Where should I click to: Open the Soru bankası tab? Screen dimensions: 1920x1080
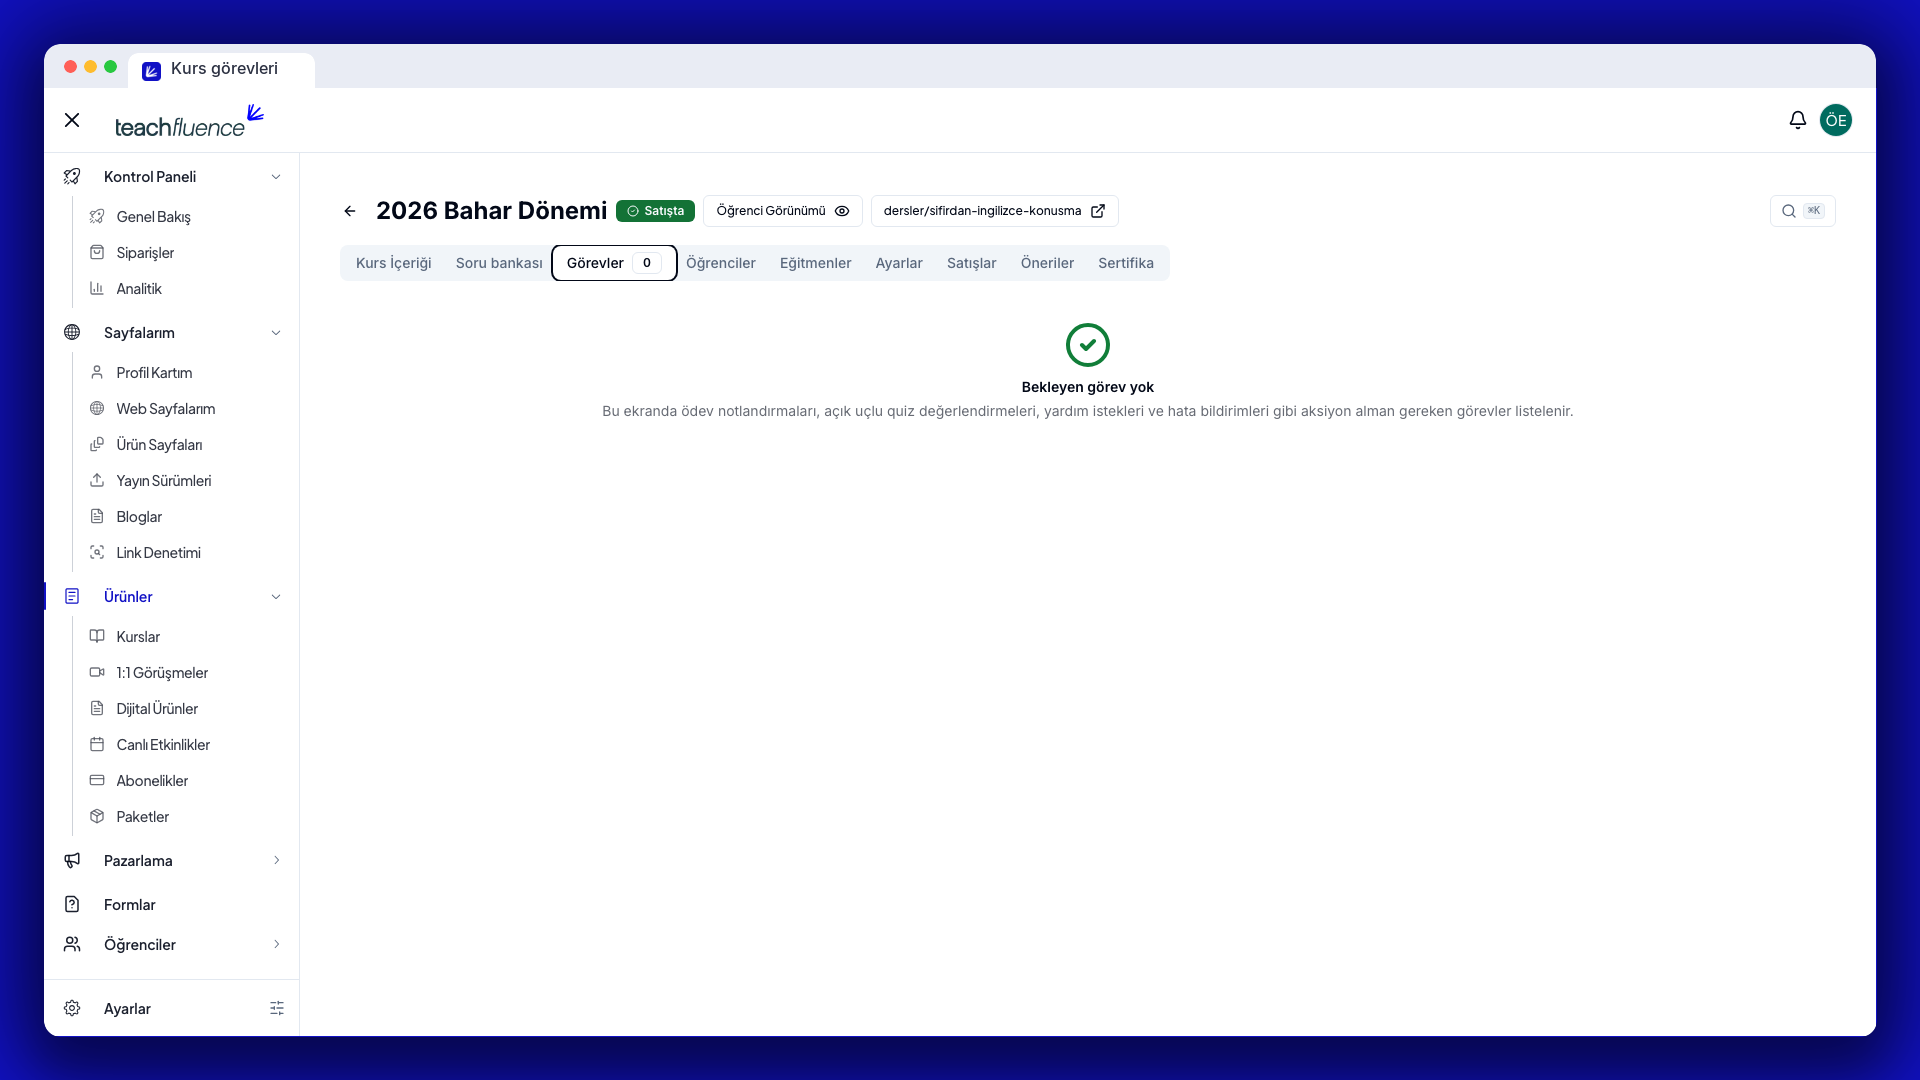[499, 263]
